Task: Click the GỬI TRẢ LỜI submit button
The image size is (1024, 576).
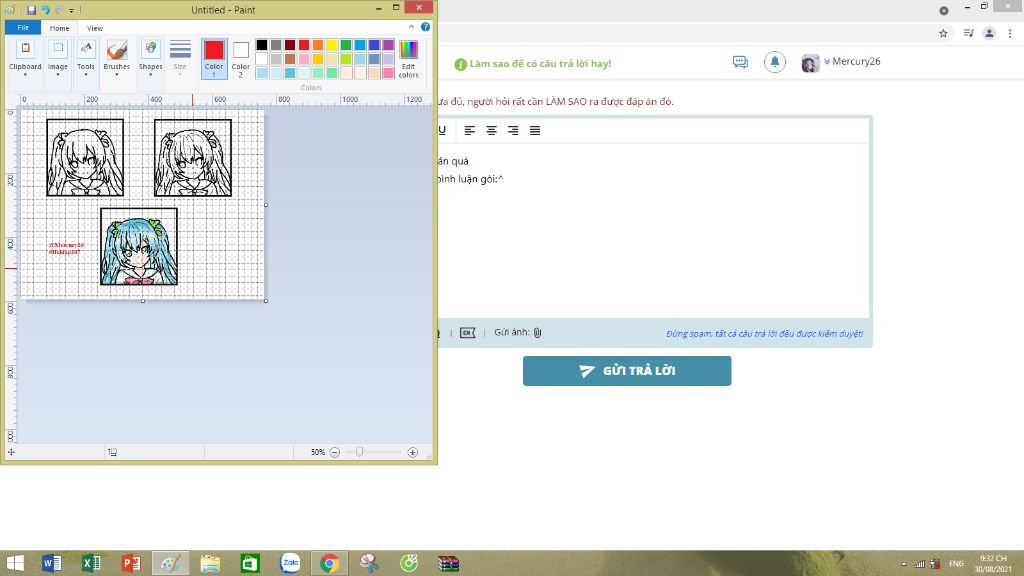Action: 627,371
